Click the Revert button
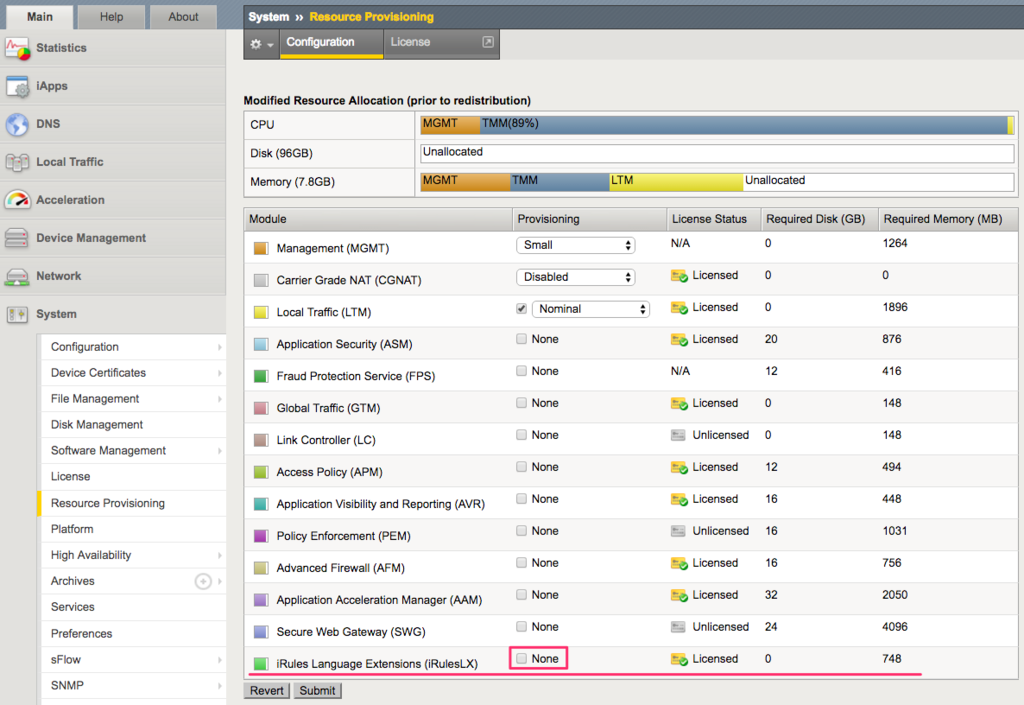Viewport: 1024px width, 705px height. pos(267,691)
